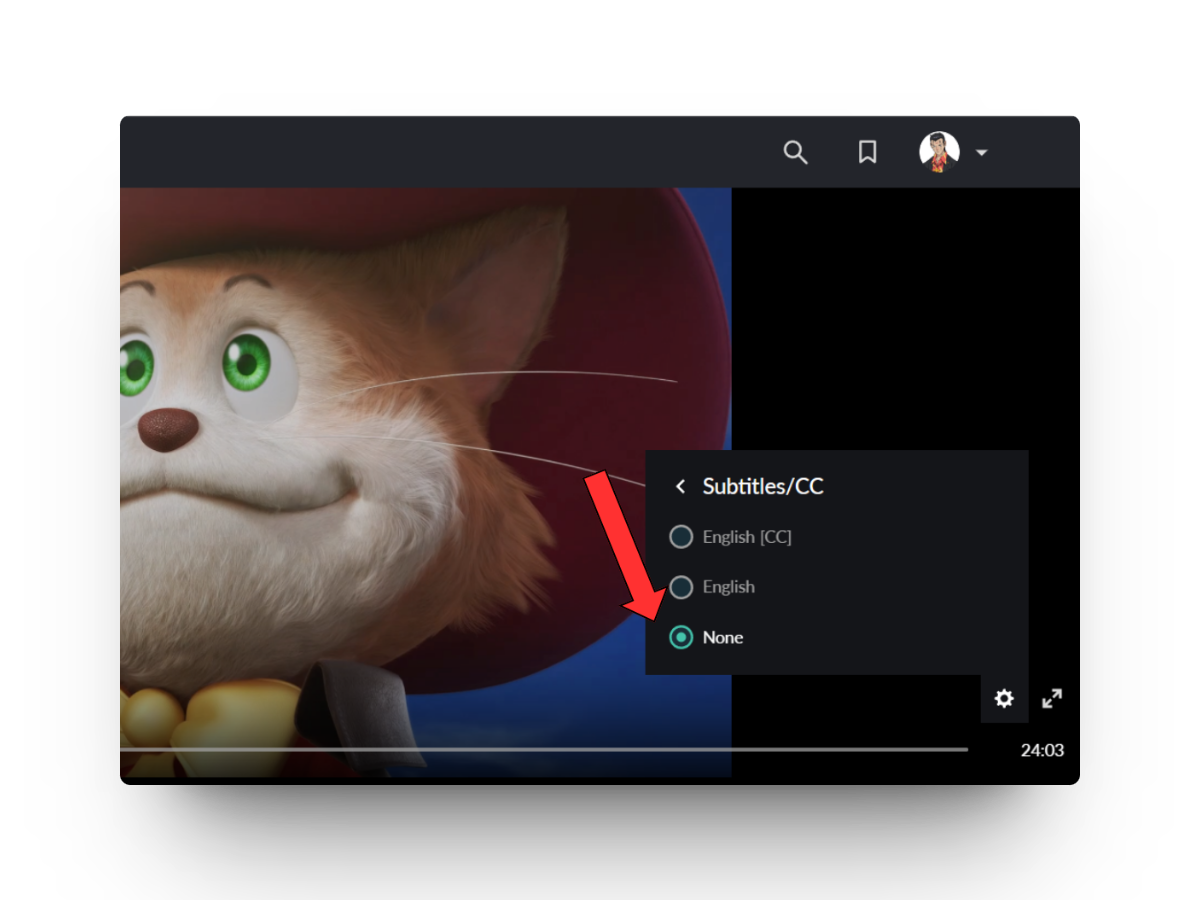Open the account dropdown arrow
1200x900 pixels.
pos(981,153)
